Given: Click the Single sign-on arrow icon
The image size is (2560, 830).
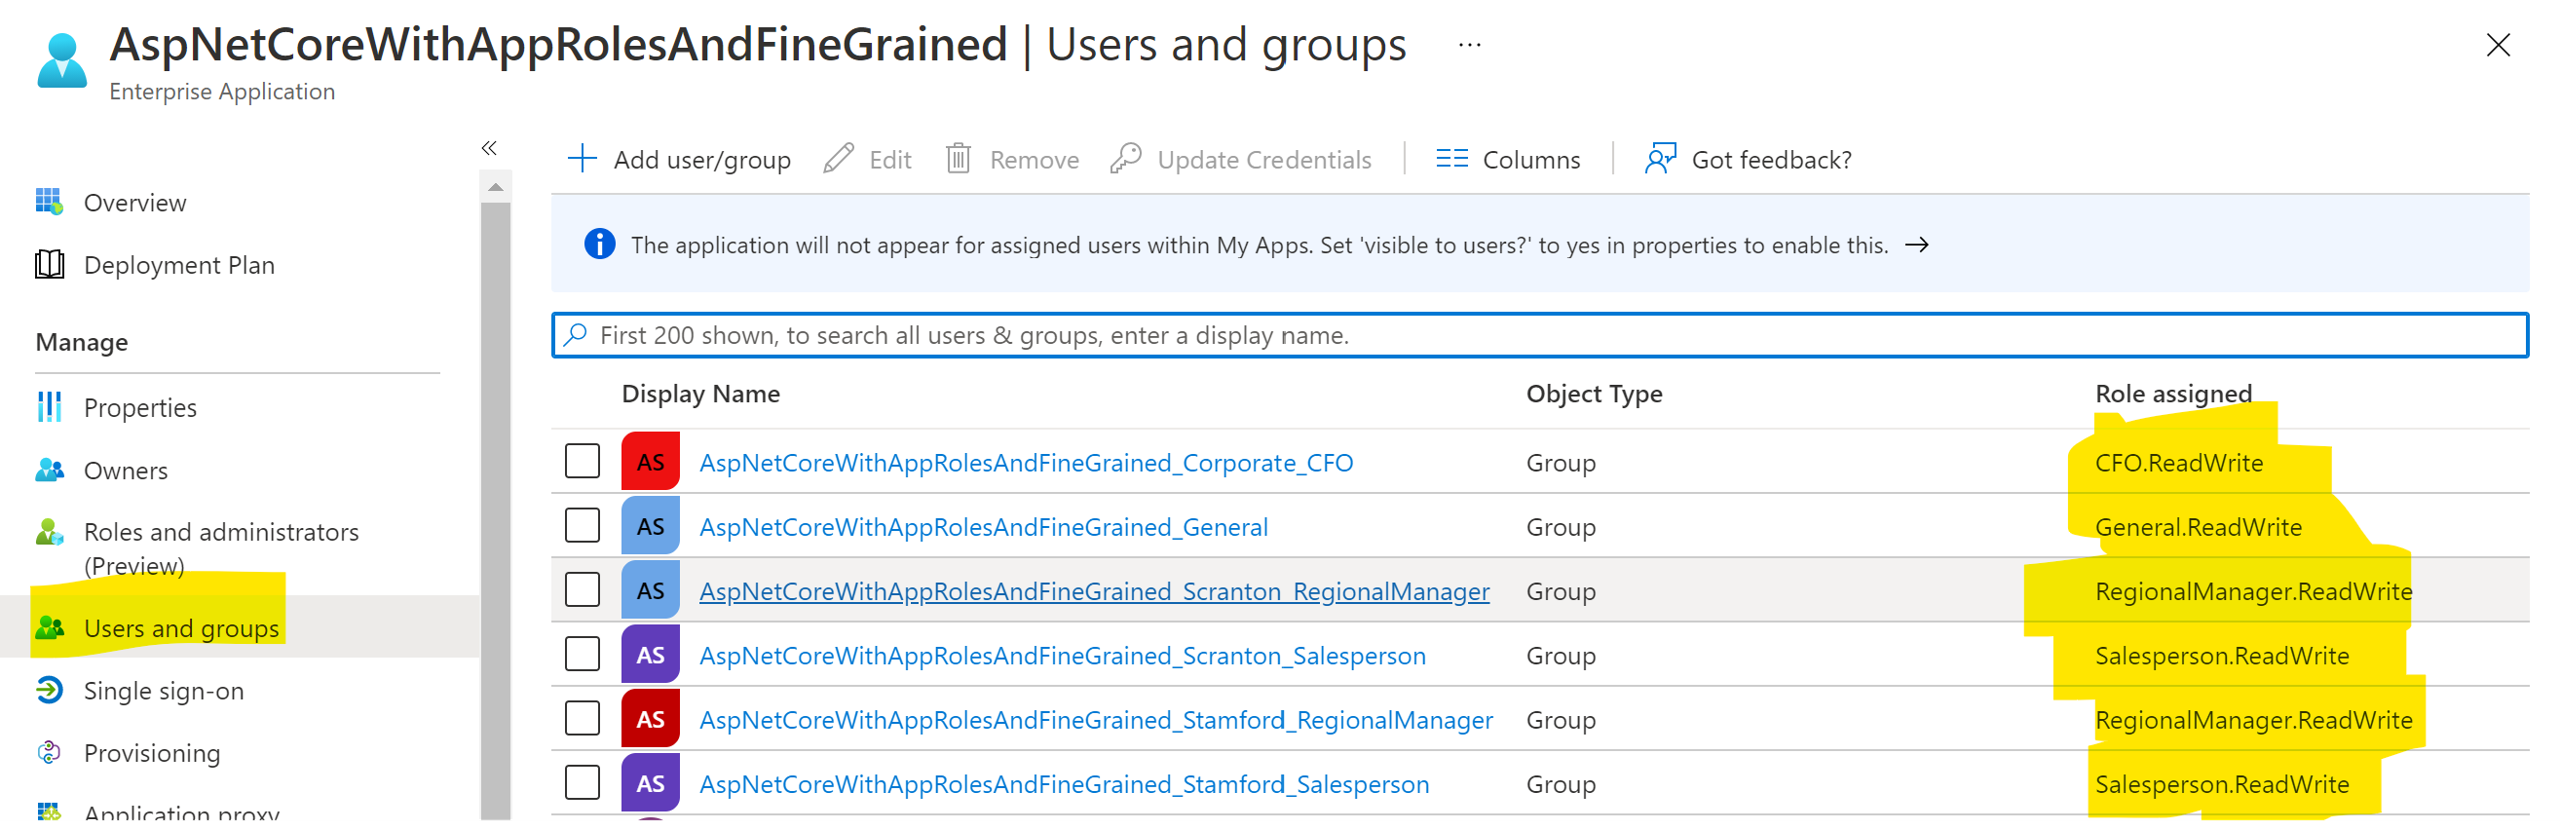Looking at the screenshot, I should point(49,690).
